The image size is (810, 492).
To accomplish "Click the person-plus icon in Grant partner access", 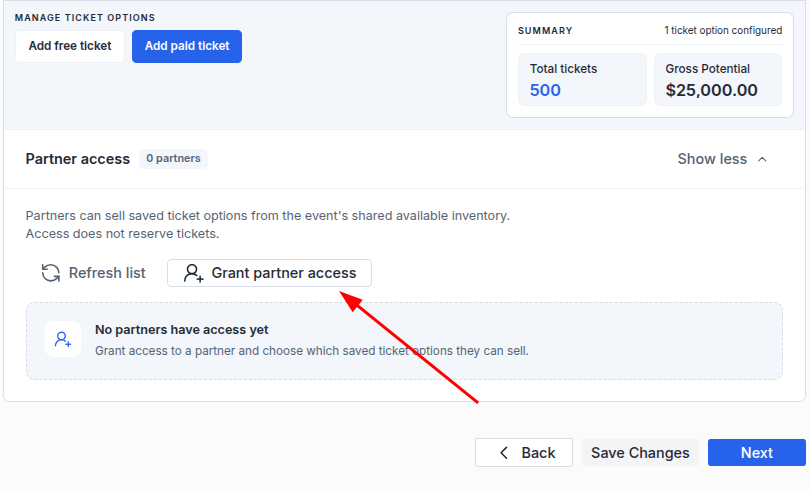I will 193,273.
